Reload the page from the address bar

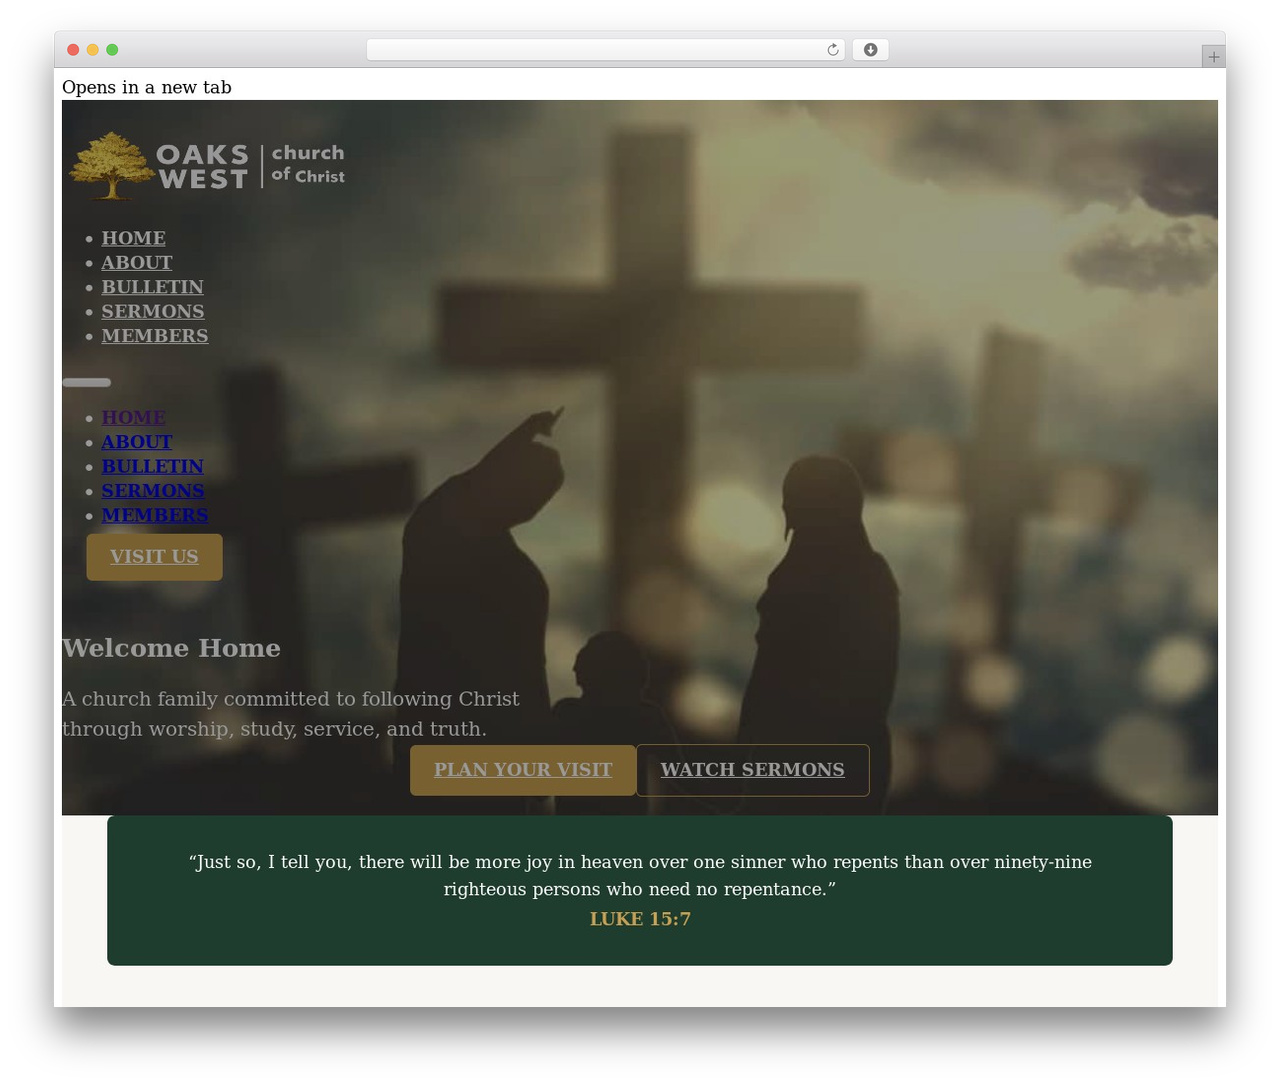[x=833, y=50]
